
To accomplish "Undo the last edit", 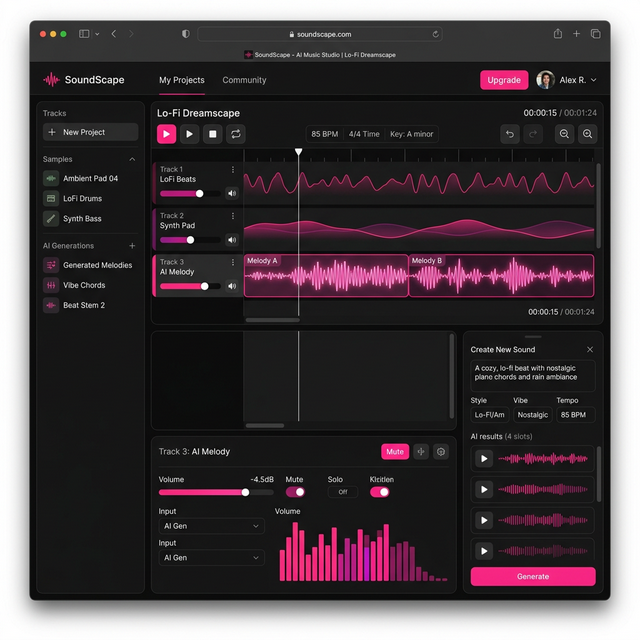I will tap(510, 134).
